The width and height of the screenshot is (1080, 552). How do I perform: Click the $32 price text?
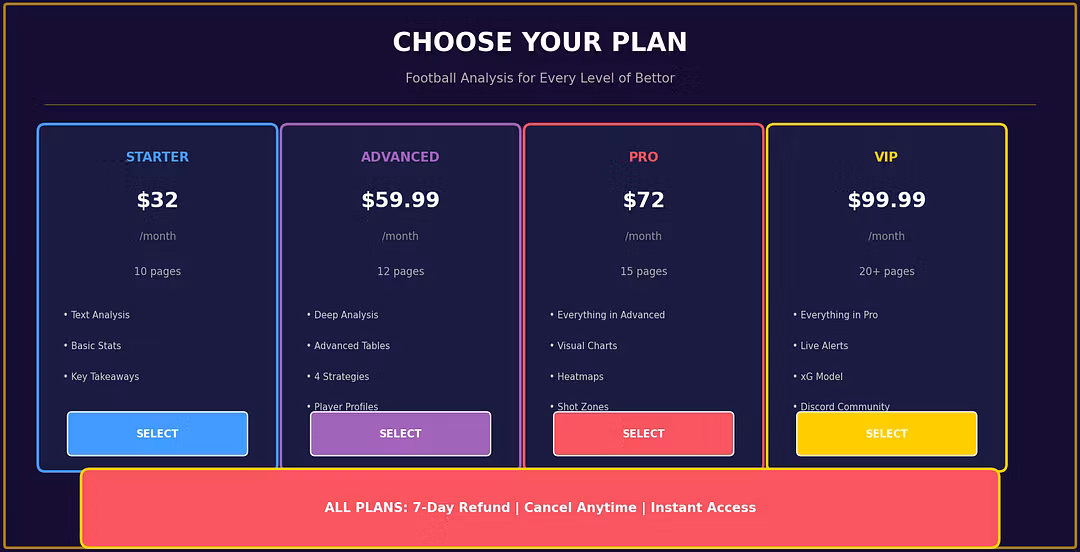pyautogui.click(x=157, y=201)
